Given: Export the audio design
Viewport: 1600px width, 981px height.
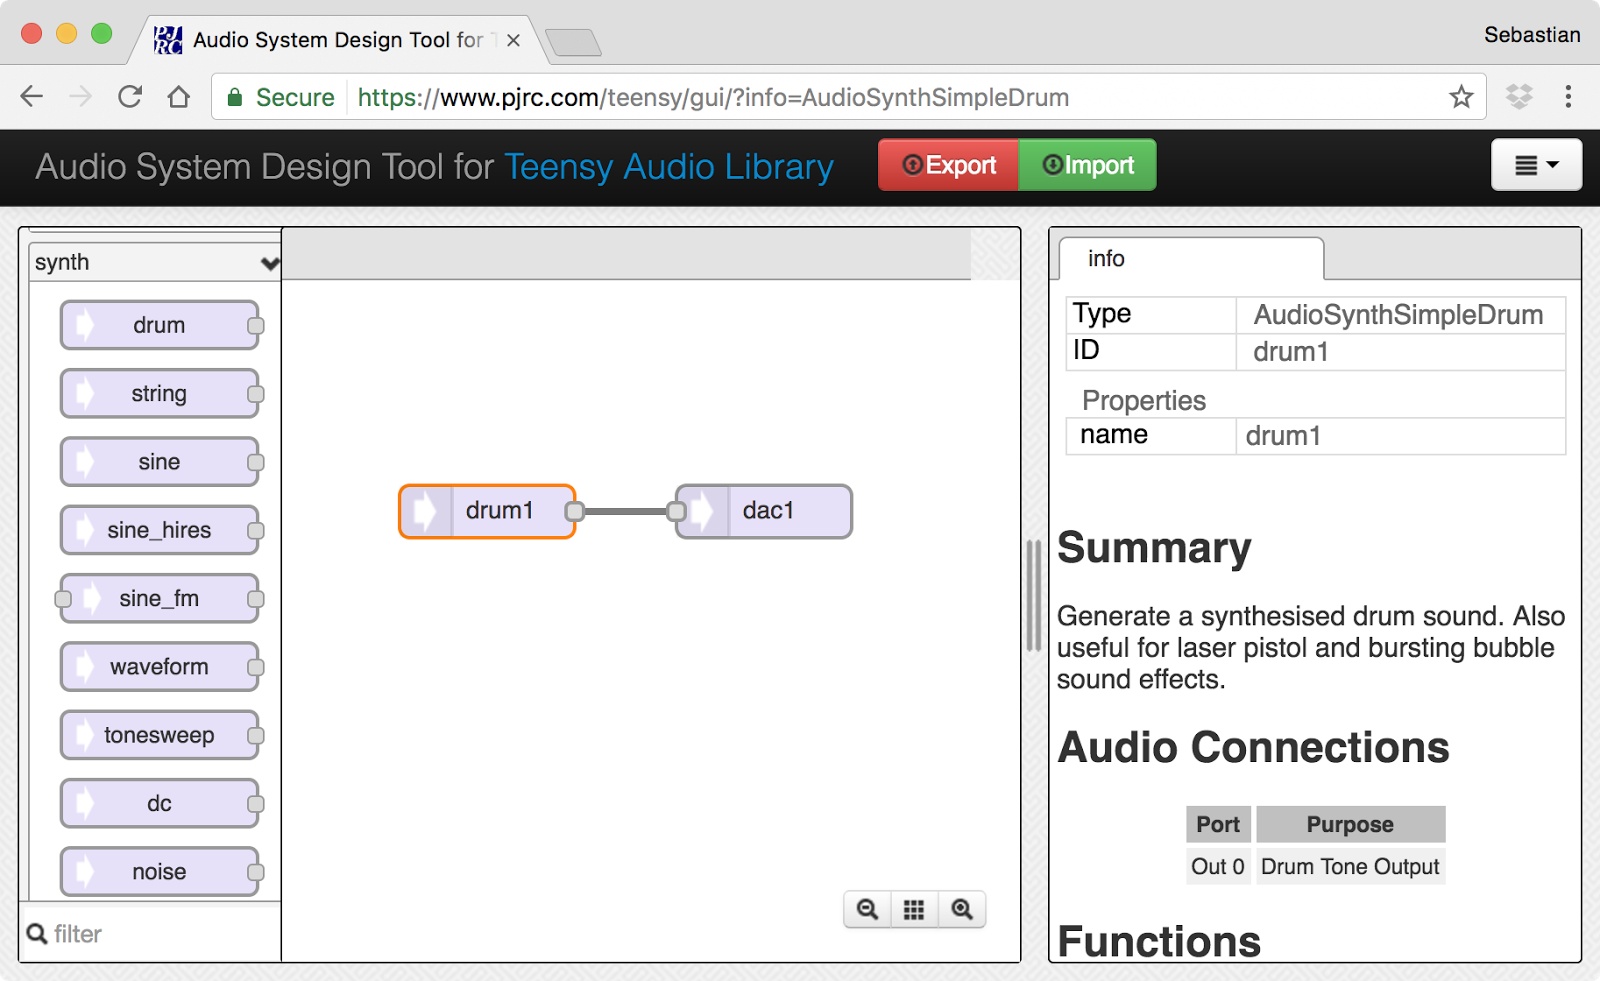Looking at the screenshot, I should (947, 164).
